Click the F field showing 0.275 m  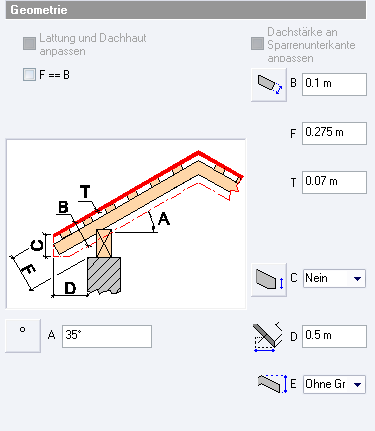(334, 133)
